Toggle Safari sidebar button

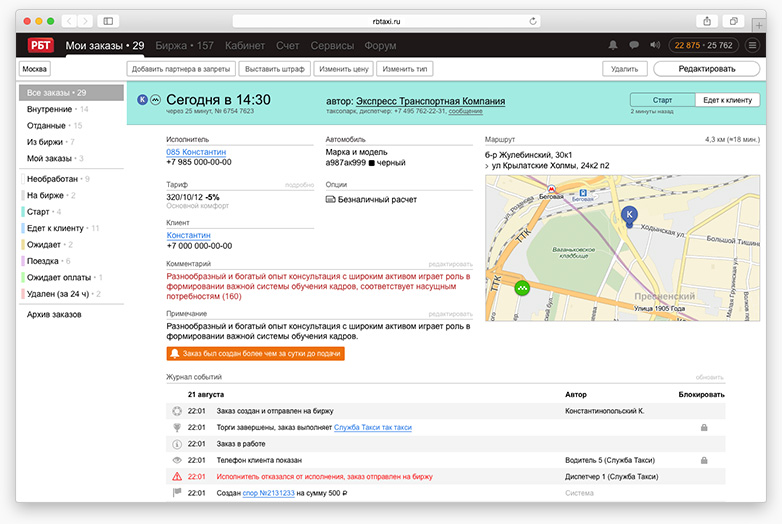(x=108, y=21)
